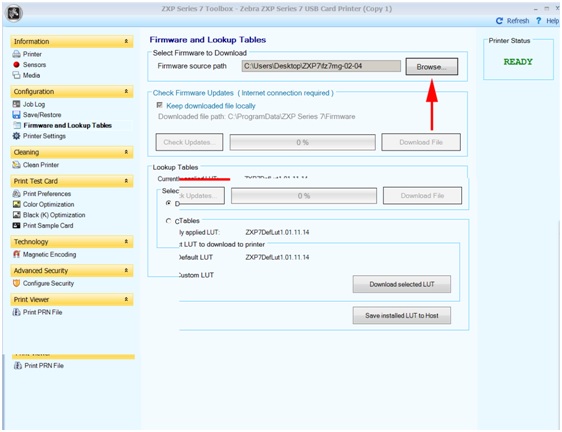
Task: Click the READY printer status indicator
Action: click(x=518, y=62)
